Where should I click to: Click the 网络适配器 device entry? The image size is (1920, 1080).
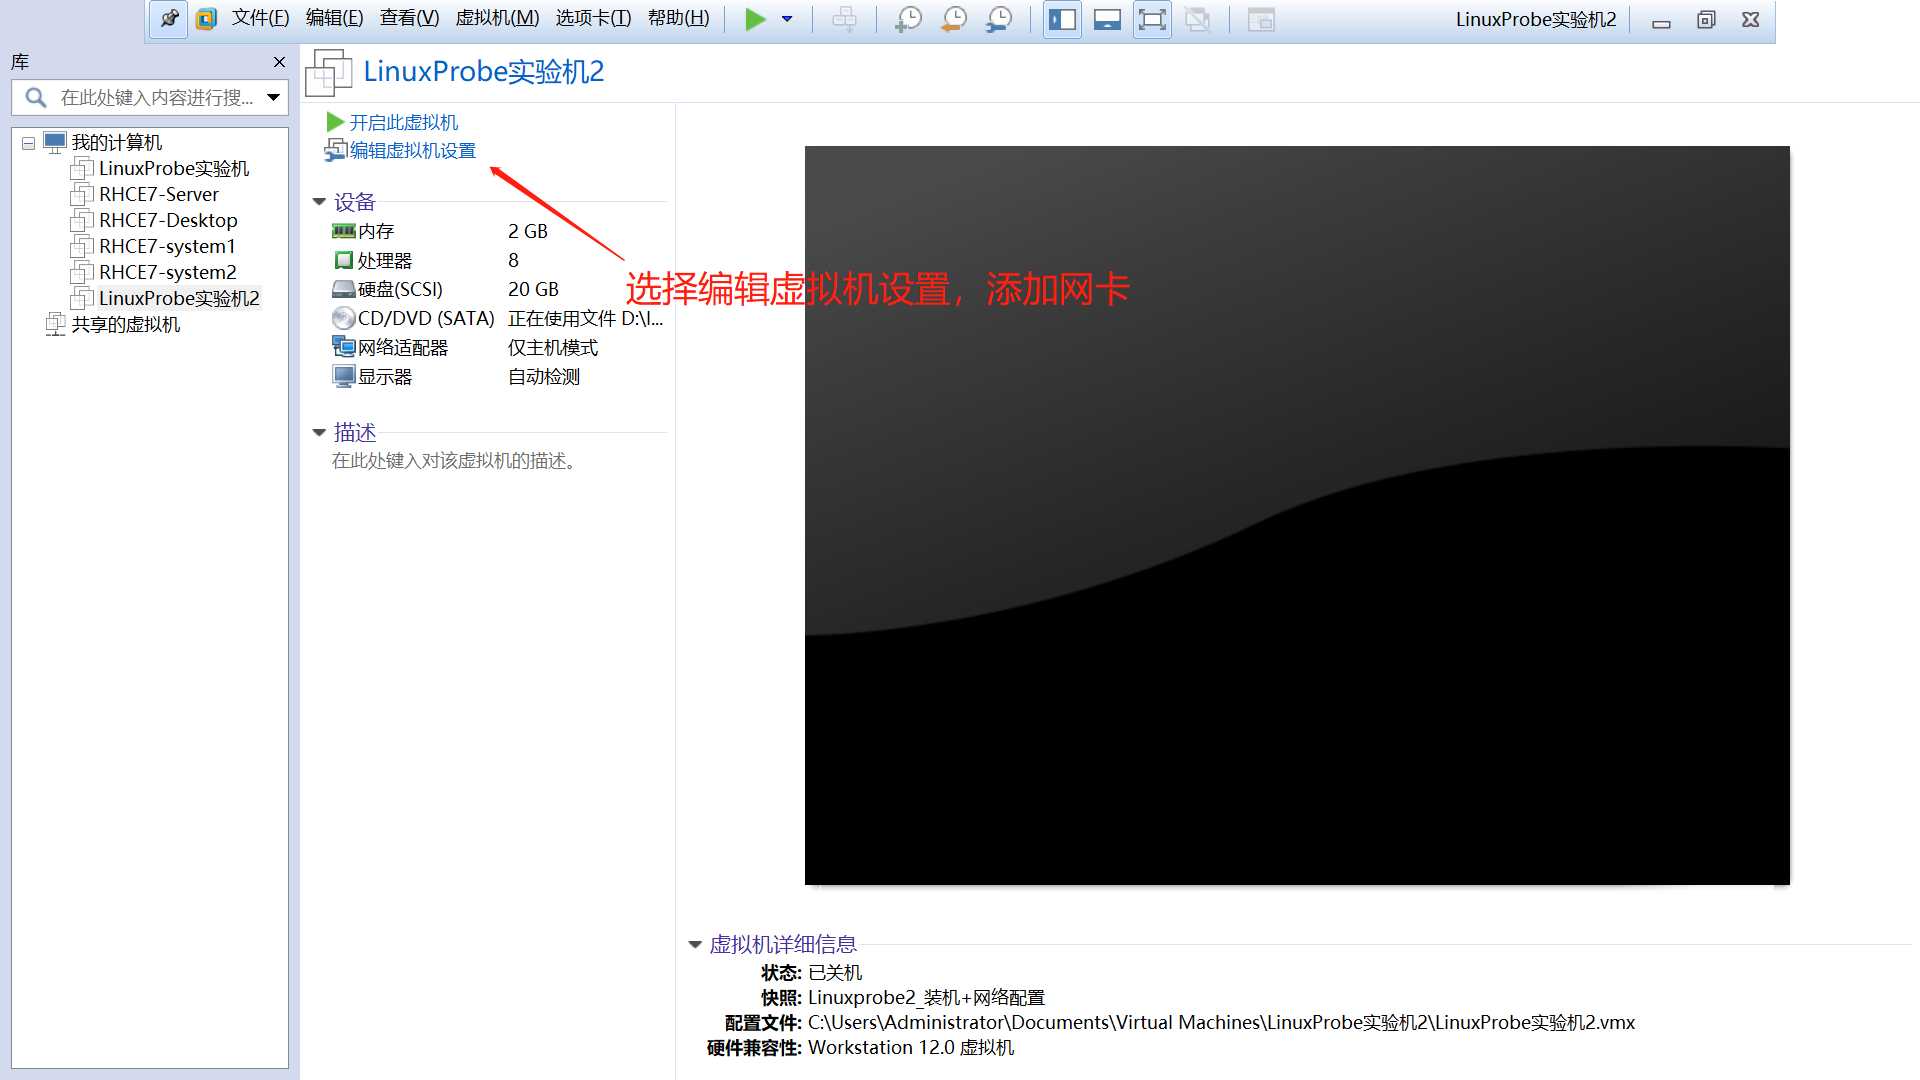tap(401, 347)
